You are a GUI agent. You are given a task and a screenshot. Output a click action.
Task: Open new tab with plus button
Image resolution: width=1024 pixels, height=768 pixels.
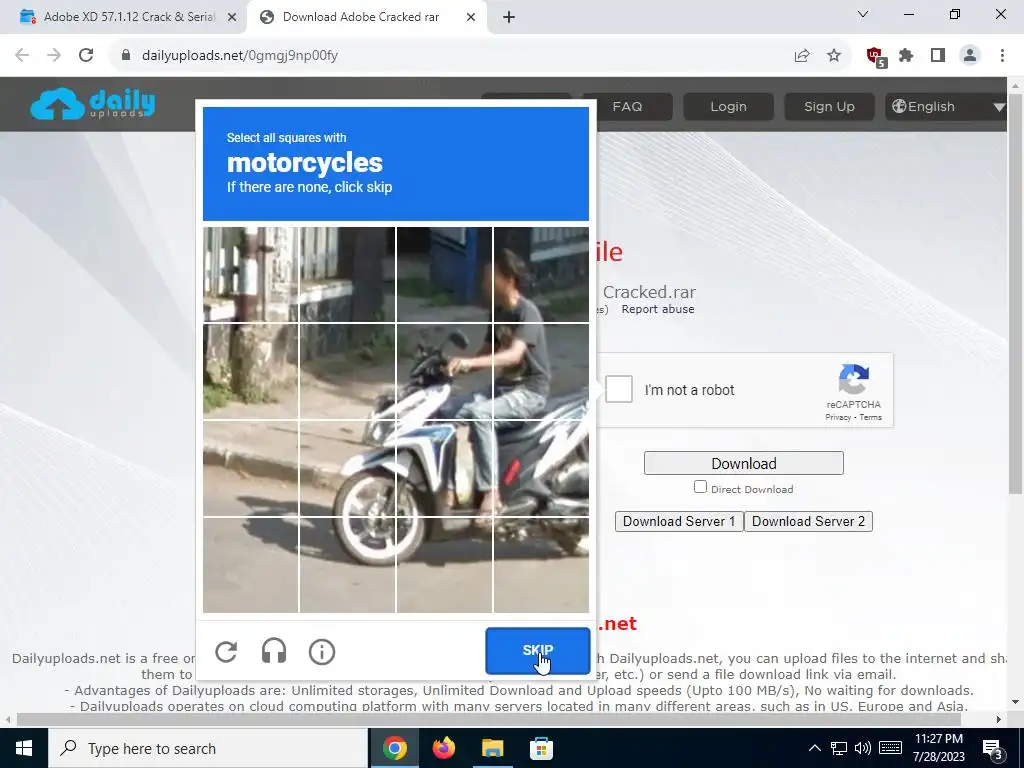click(x=509, y=18)
